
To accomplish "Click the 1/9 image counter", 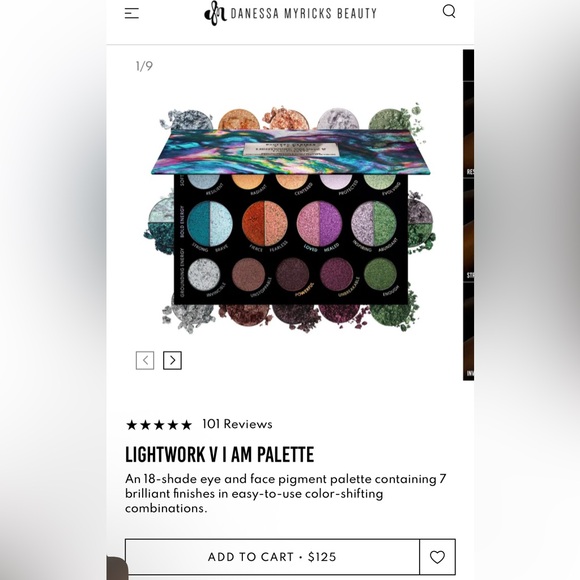I will click(x=144, y=66).
